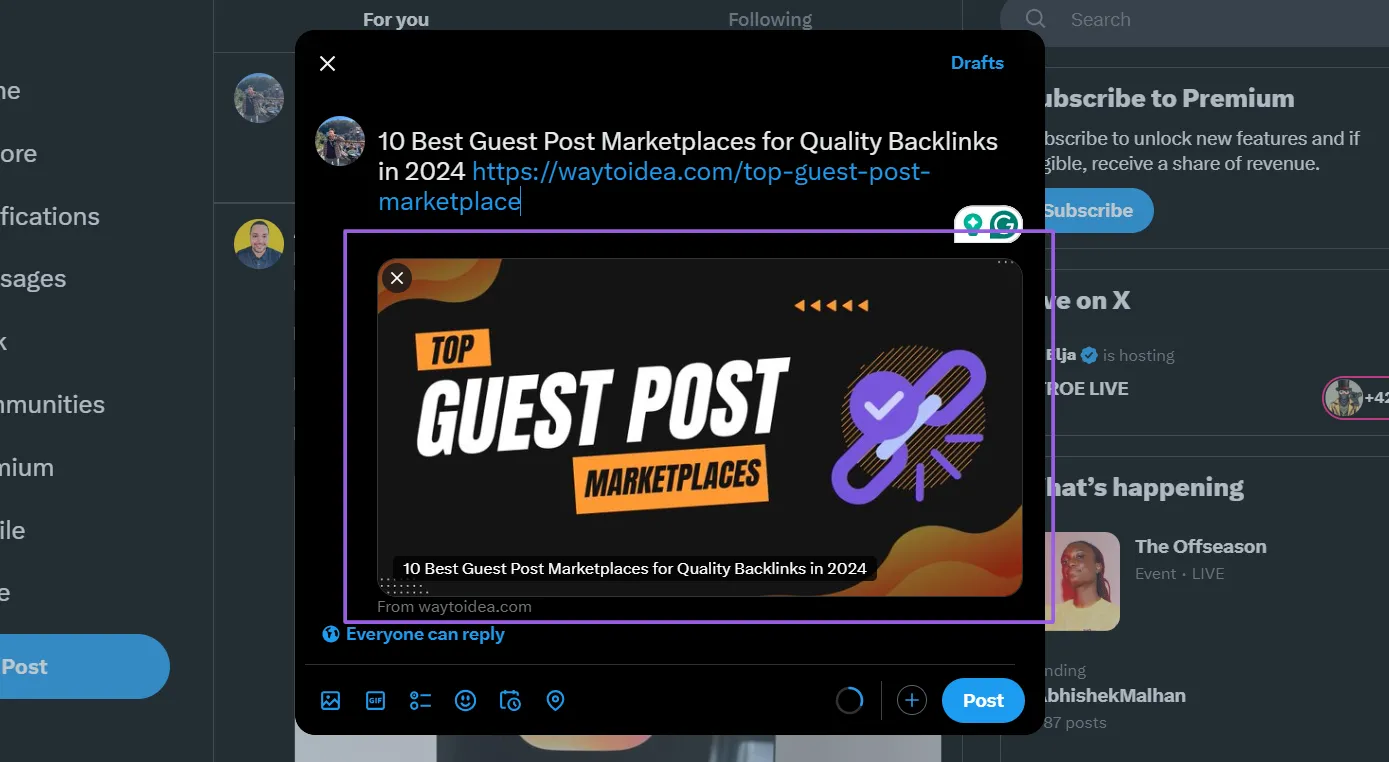Click the Subscribe button for Premium
This screenshot has width=1389, height=762.
[x=1088, y=211]
